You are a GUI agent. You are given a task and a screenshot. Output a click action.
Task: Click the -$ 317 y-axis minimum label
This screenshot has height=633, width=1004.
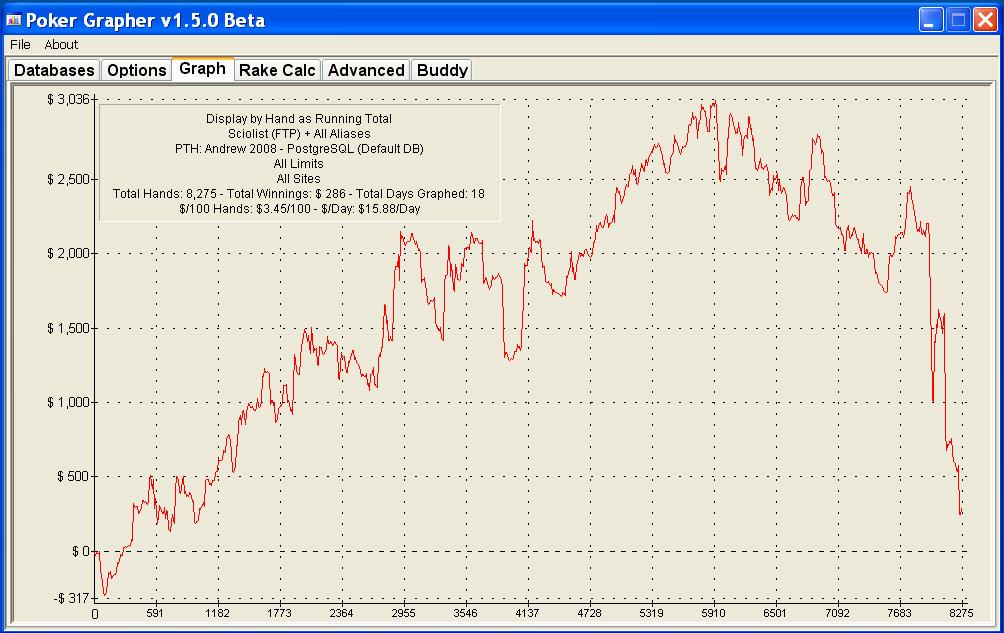click(67, 598)
